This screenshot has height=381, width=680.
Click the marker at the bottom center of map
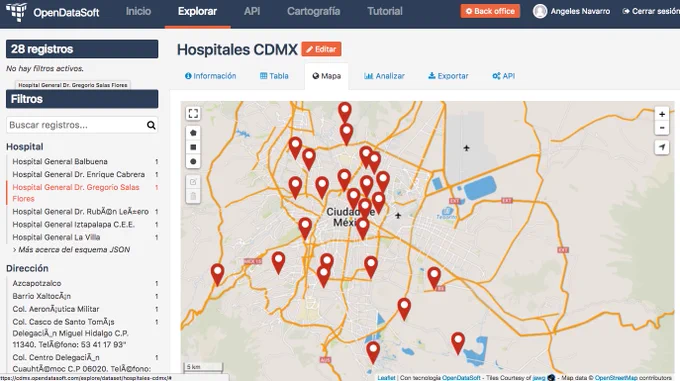click(373, 352)
